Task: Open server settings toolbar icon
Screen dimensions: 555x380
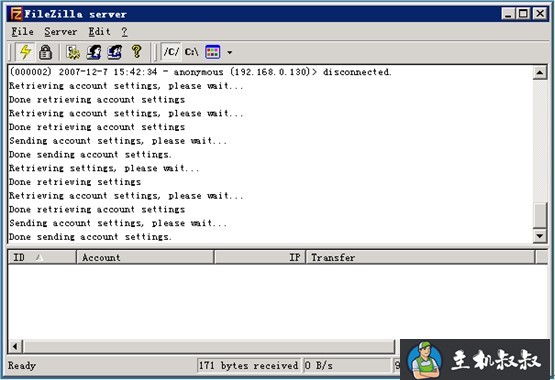Action: tap(73, 52)
